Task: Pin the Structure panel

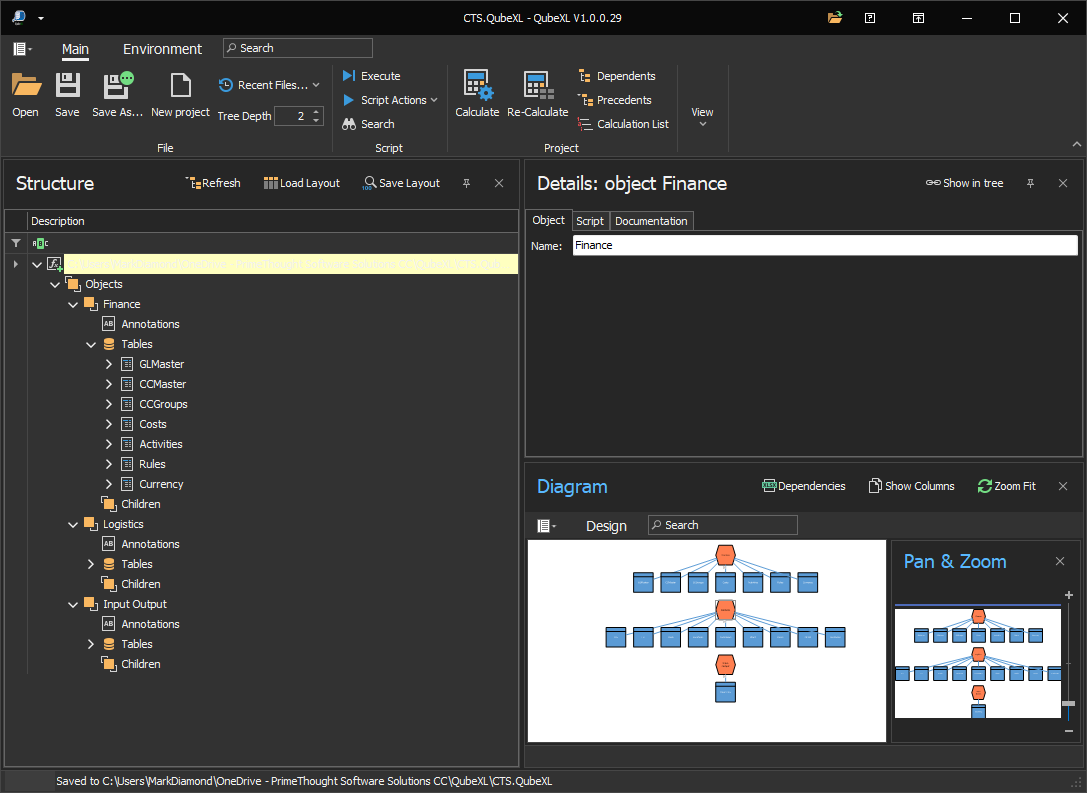Action: pos(466,183)
